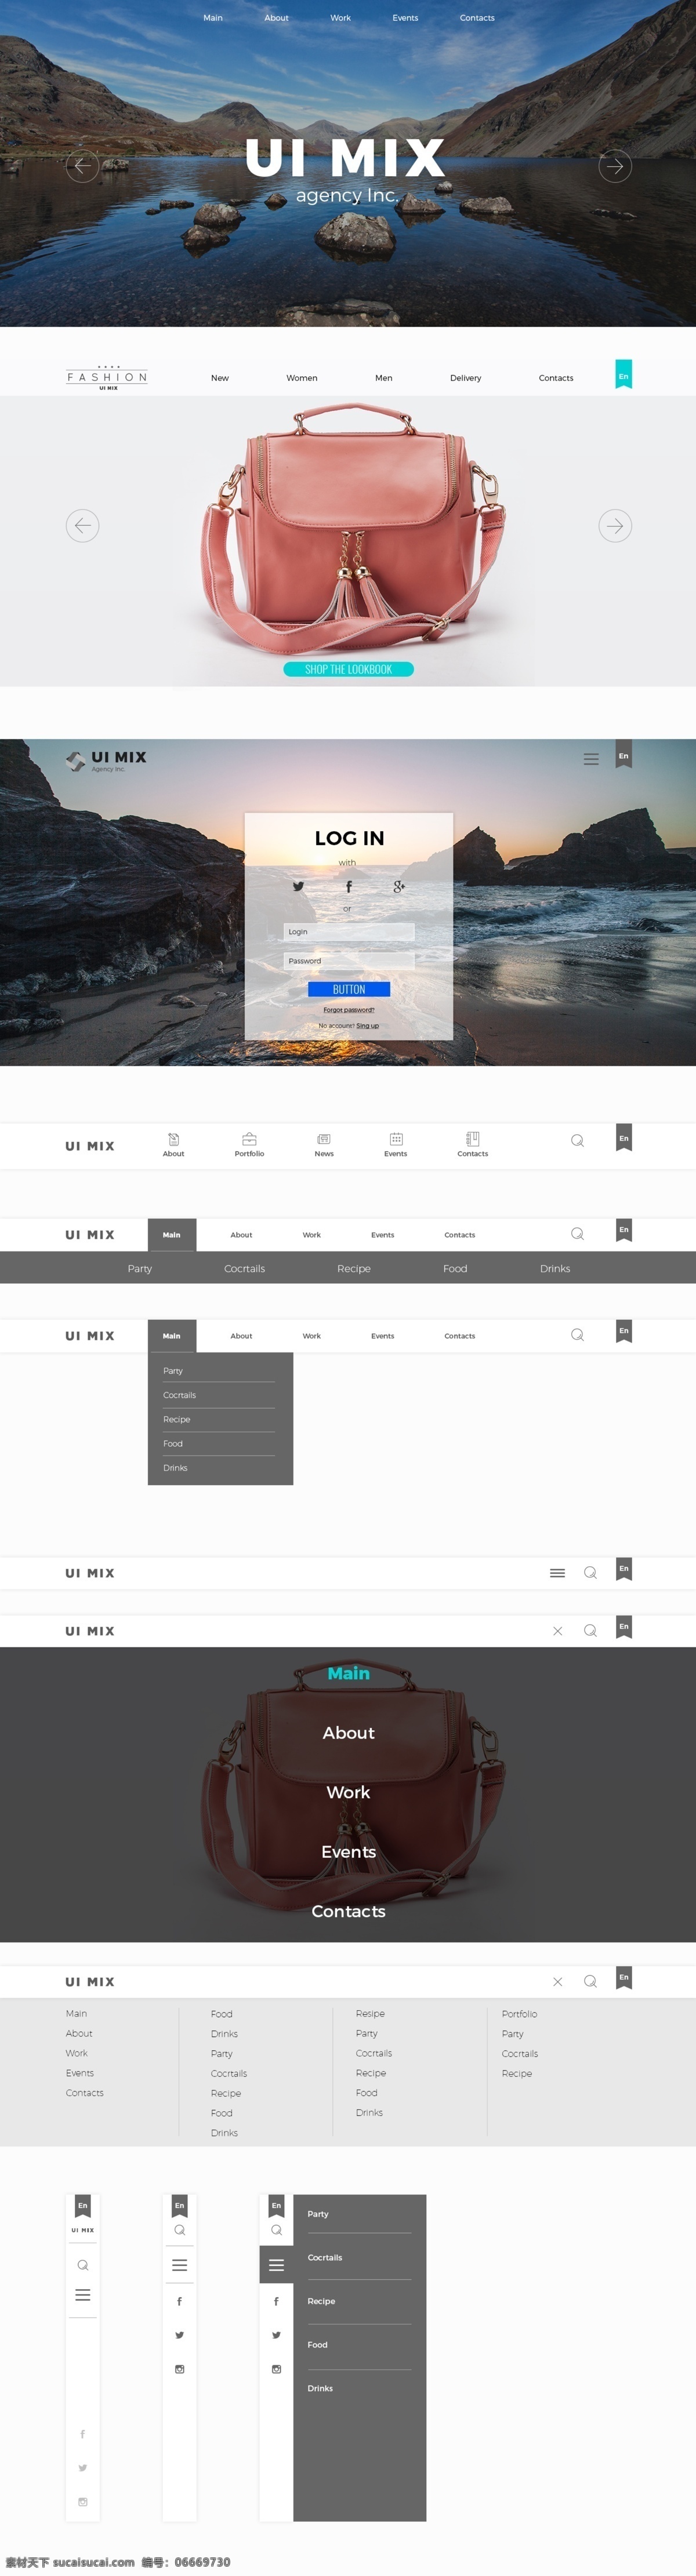Image resolution: width=696 pixels, height=2576 pixels.
Task: Follow the Sing up link
Action: click(368, 1026)
